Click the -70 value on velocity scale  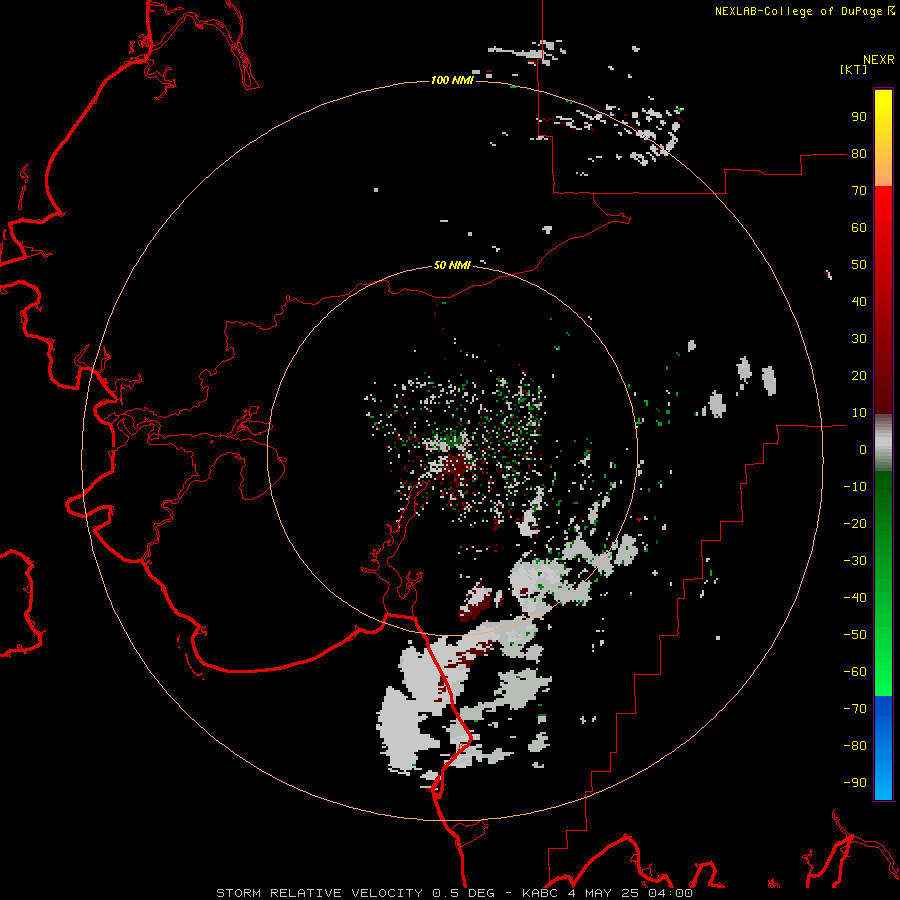pos(855,708)
